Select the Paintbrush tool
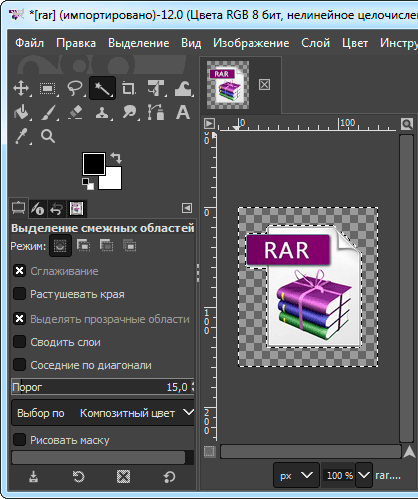 49,112
